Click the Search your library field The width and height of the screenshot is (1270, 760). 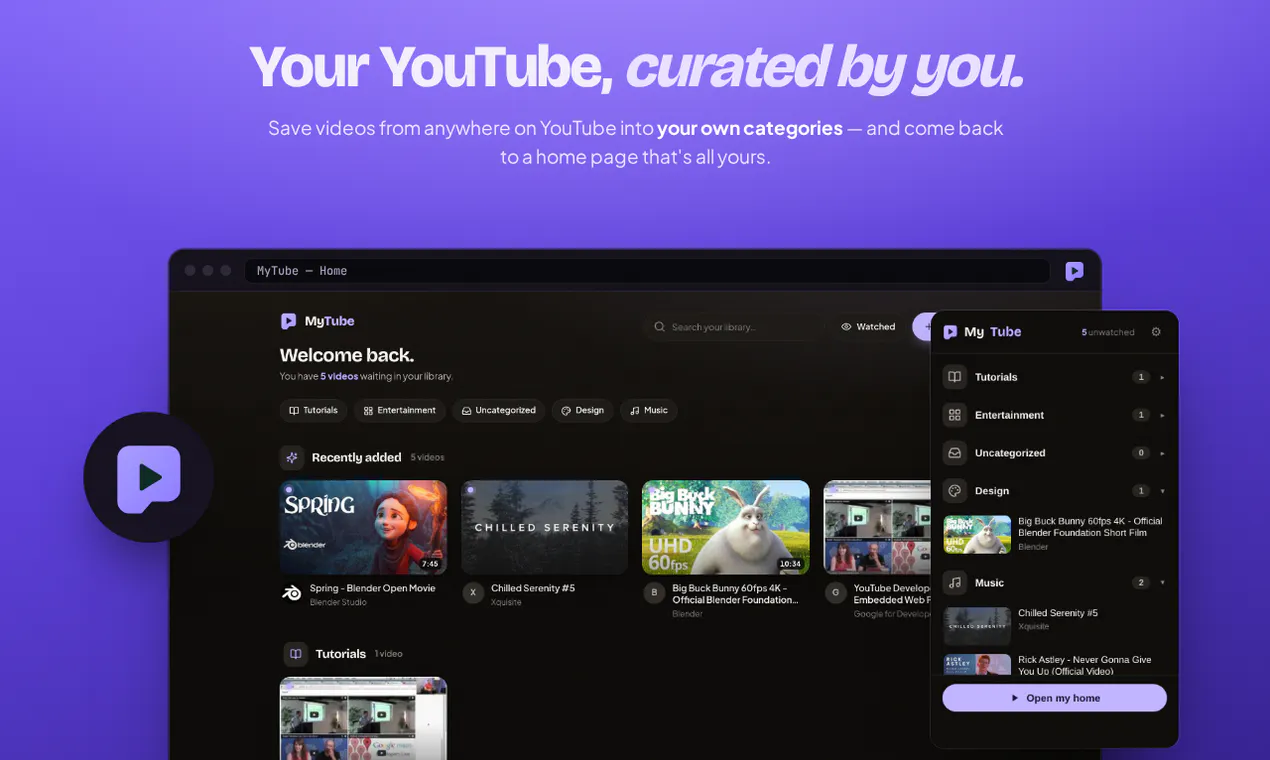(734, 327)
